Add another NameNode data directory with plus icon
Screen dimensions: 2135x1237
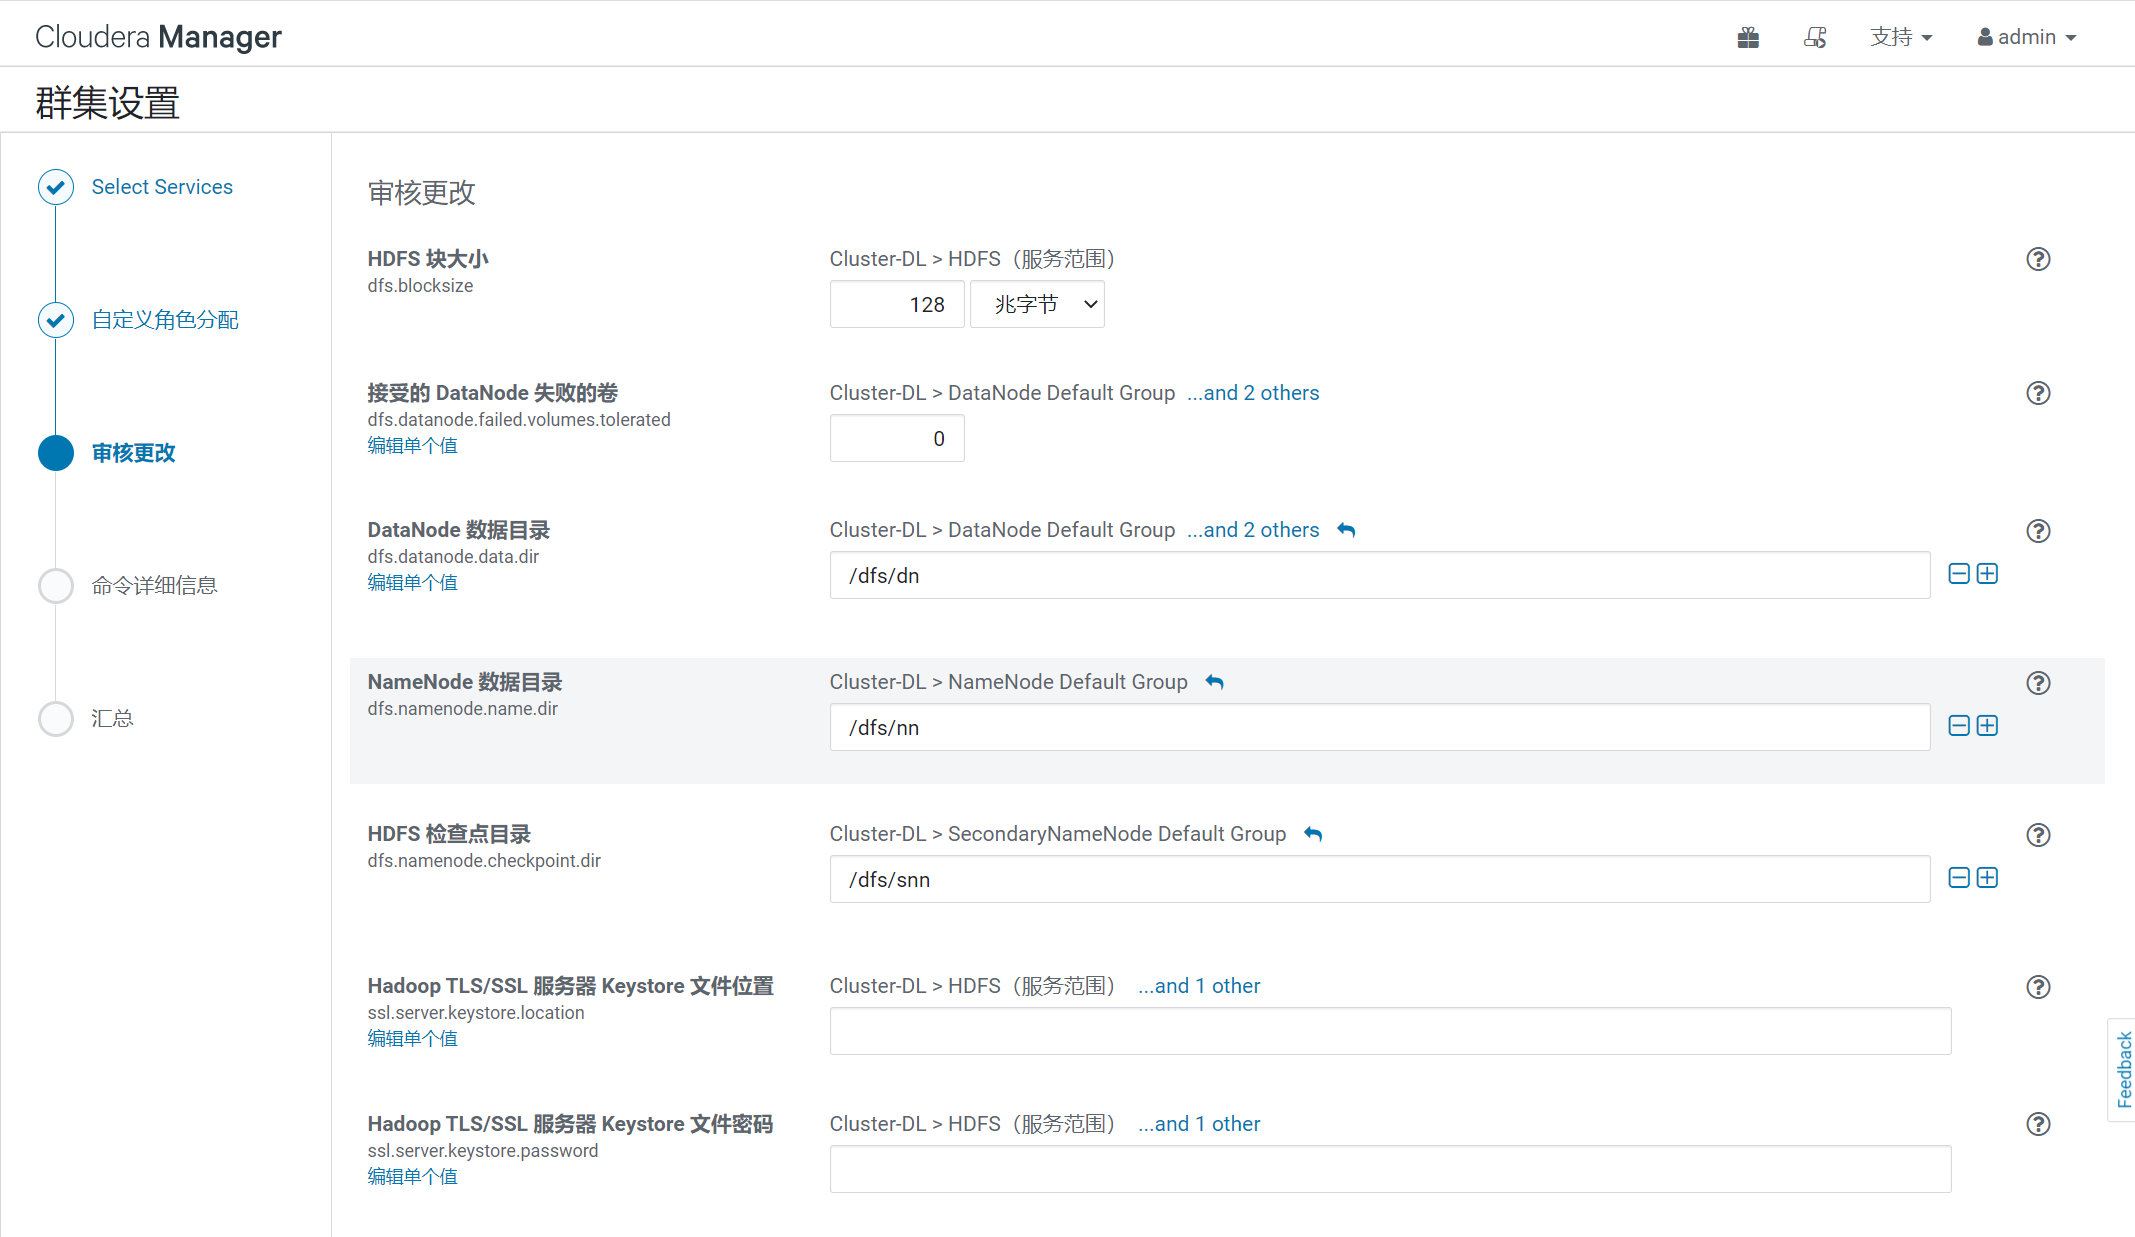(1987, 726)
